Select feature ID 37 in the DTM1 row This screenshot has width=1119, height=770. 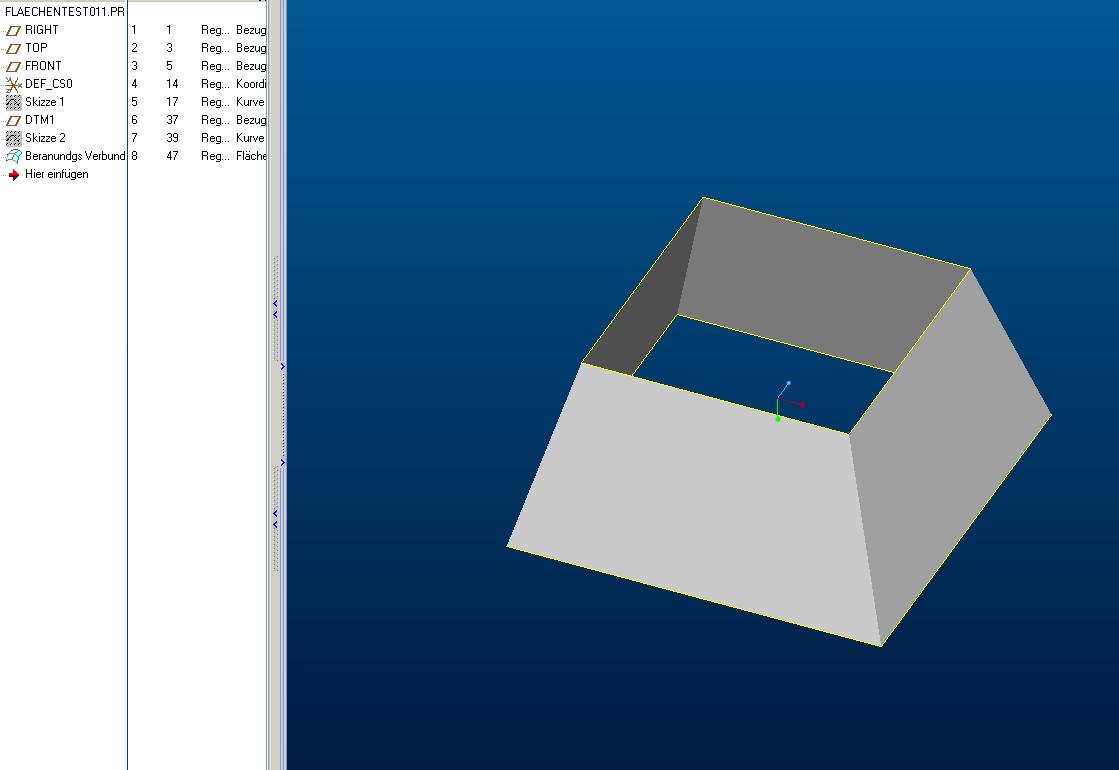tap(172, 119)
